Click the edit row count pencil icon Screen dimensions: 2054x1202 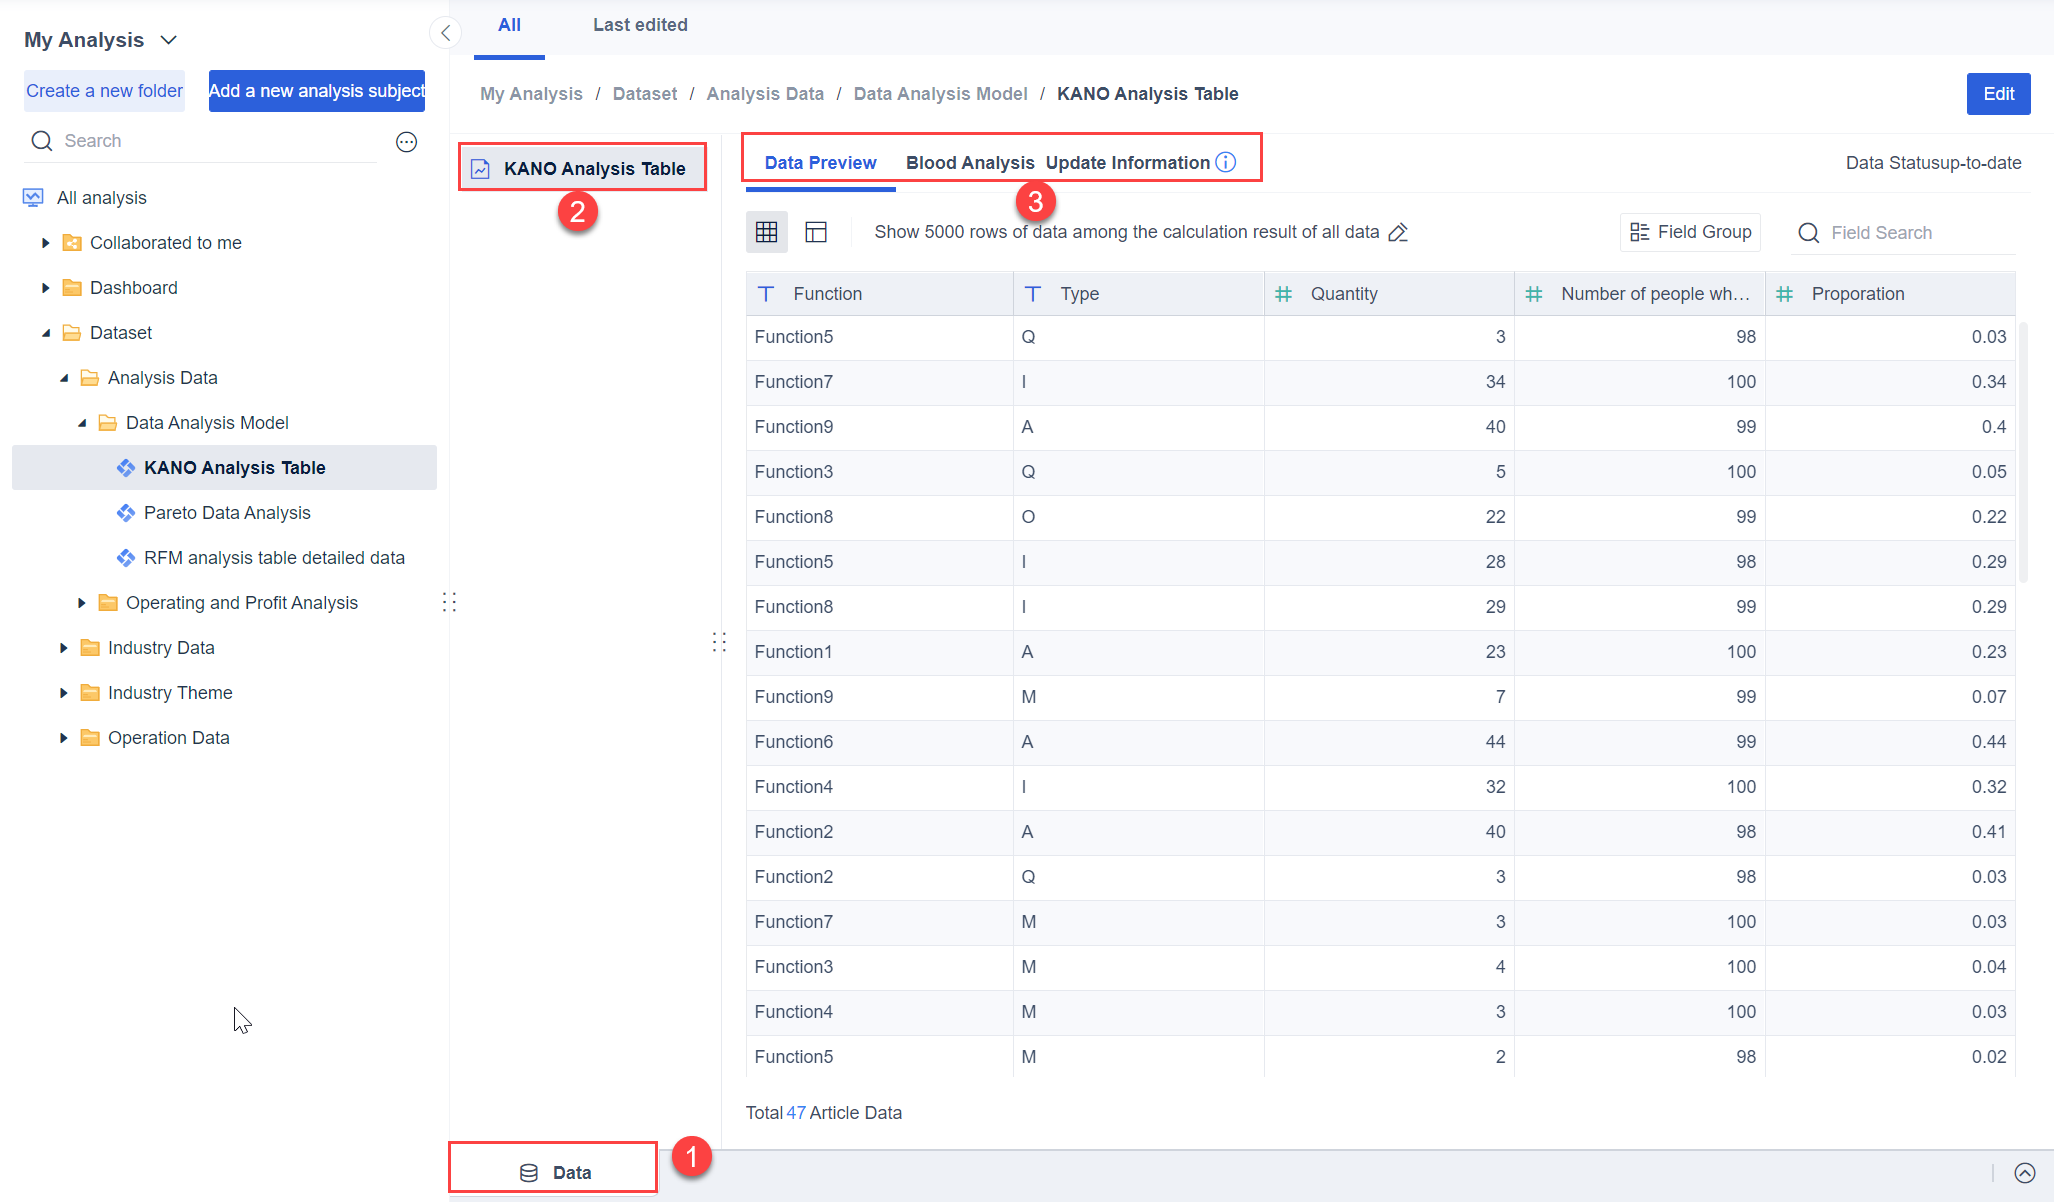click(x=1398, y=232)
